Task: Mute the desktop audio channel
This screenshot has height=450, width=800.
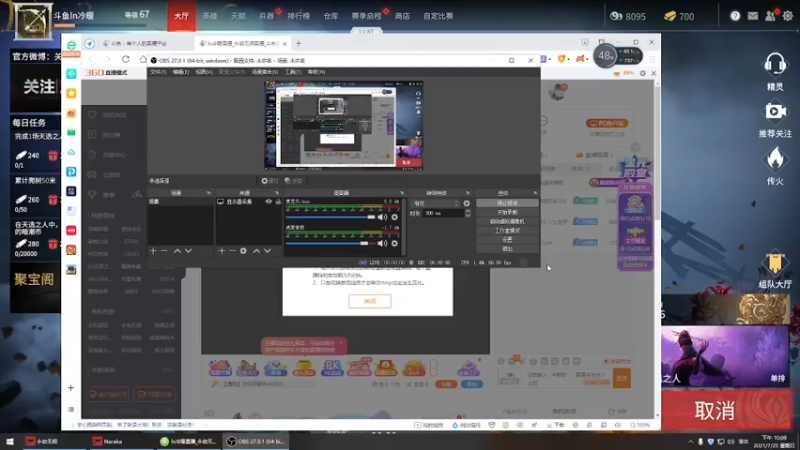Action: (x=382, y=243)
